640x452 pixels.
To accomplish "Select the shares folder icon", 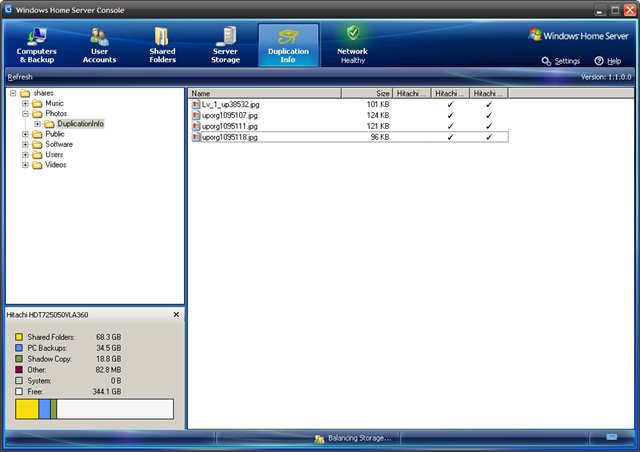I will click(x=25, y=93).
